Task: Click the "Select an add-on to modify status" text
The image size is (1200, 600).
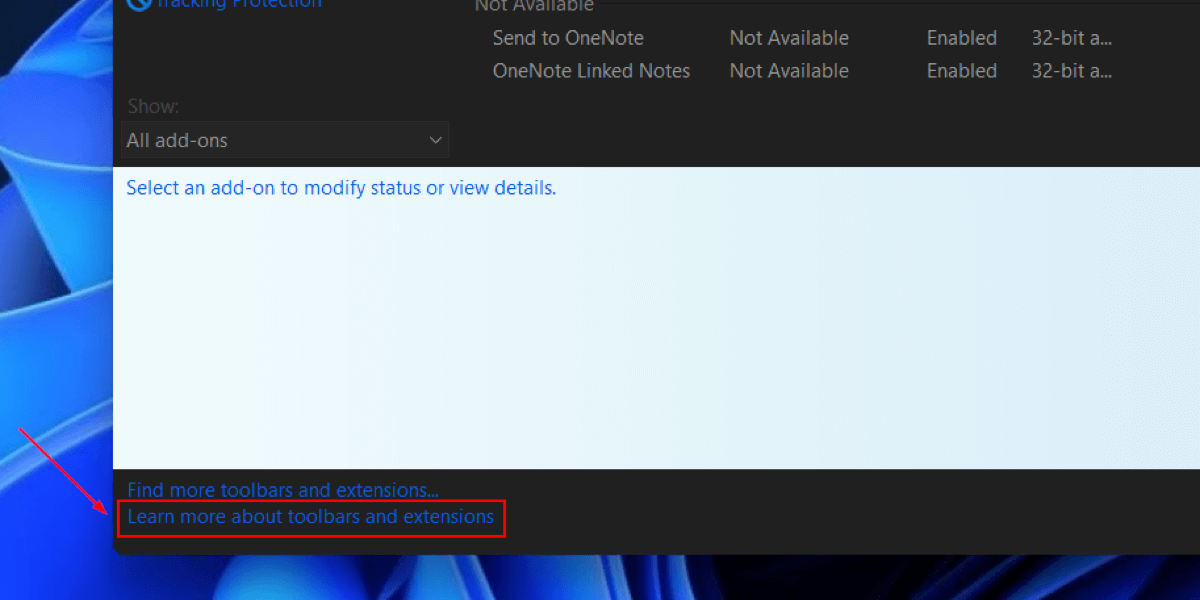Action: coord(341,187)
